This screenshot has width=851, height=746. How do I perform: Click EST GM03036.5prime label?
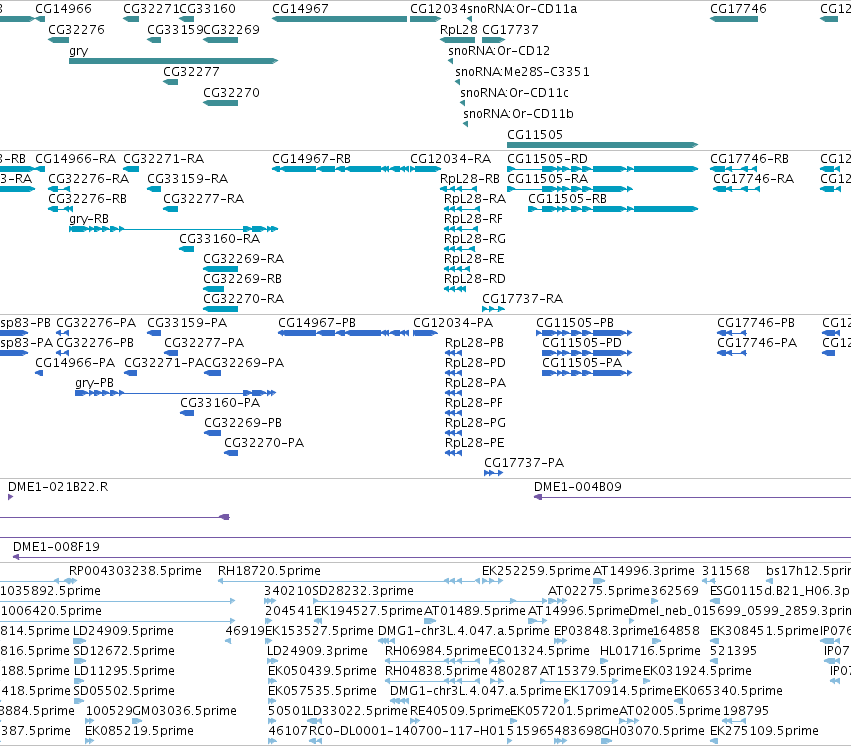(x=185, y=711)
